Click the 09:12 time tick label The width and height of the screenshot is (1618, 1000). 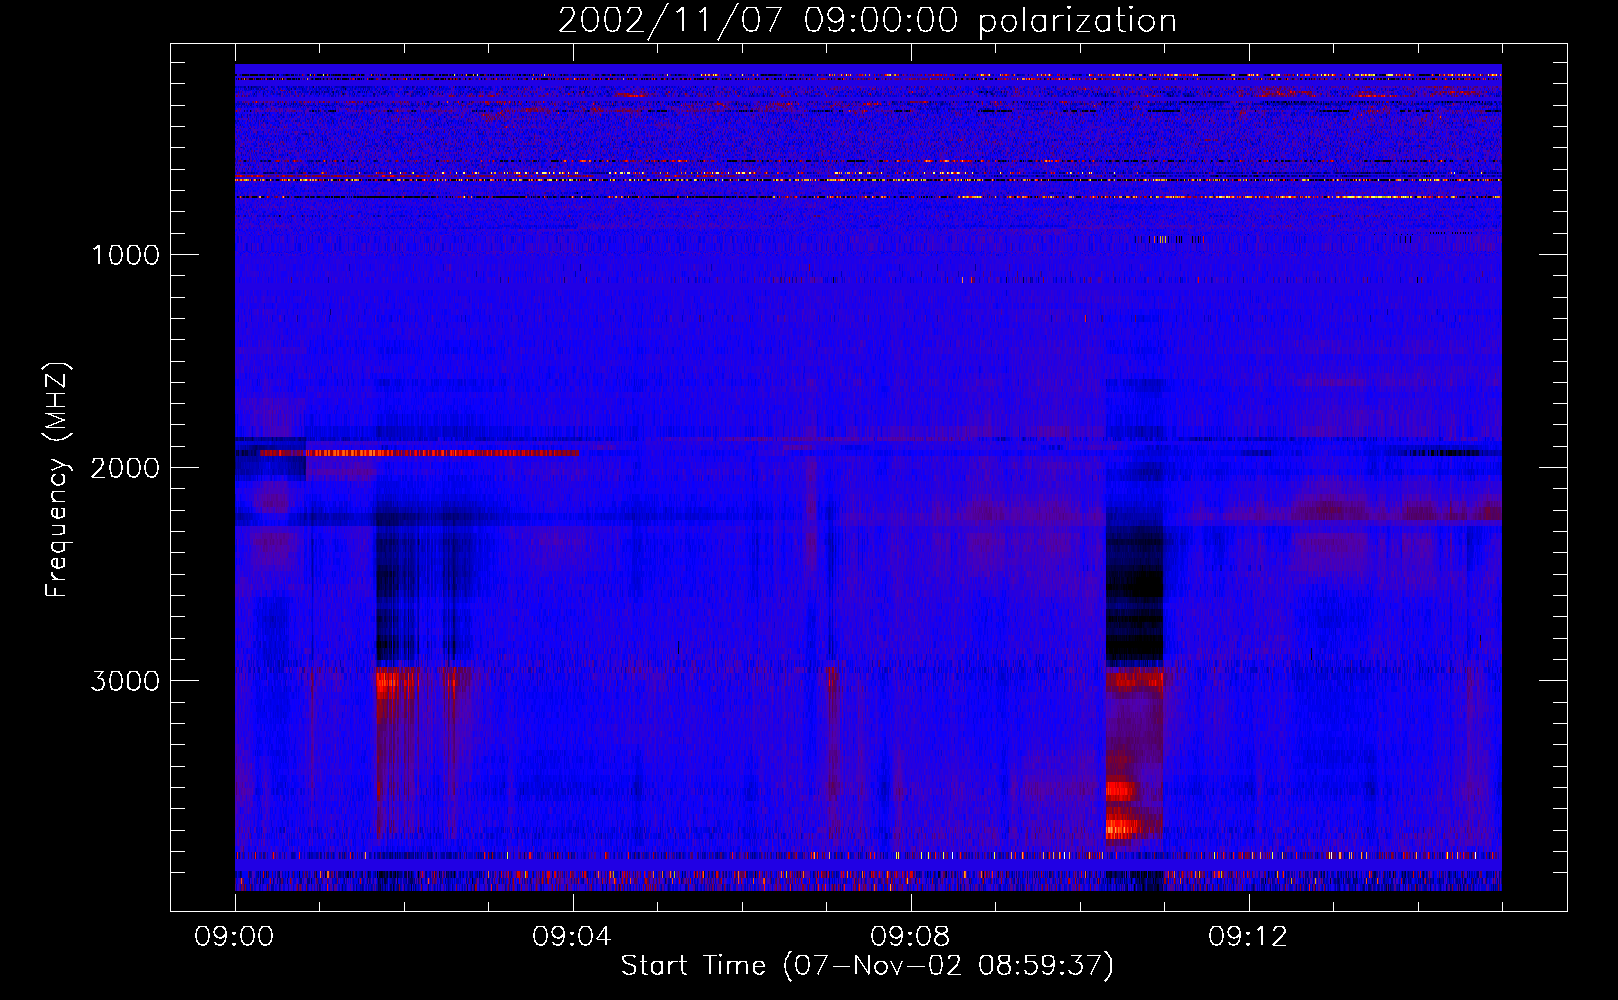[x=1248, y=937]
